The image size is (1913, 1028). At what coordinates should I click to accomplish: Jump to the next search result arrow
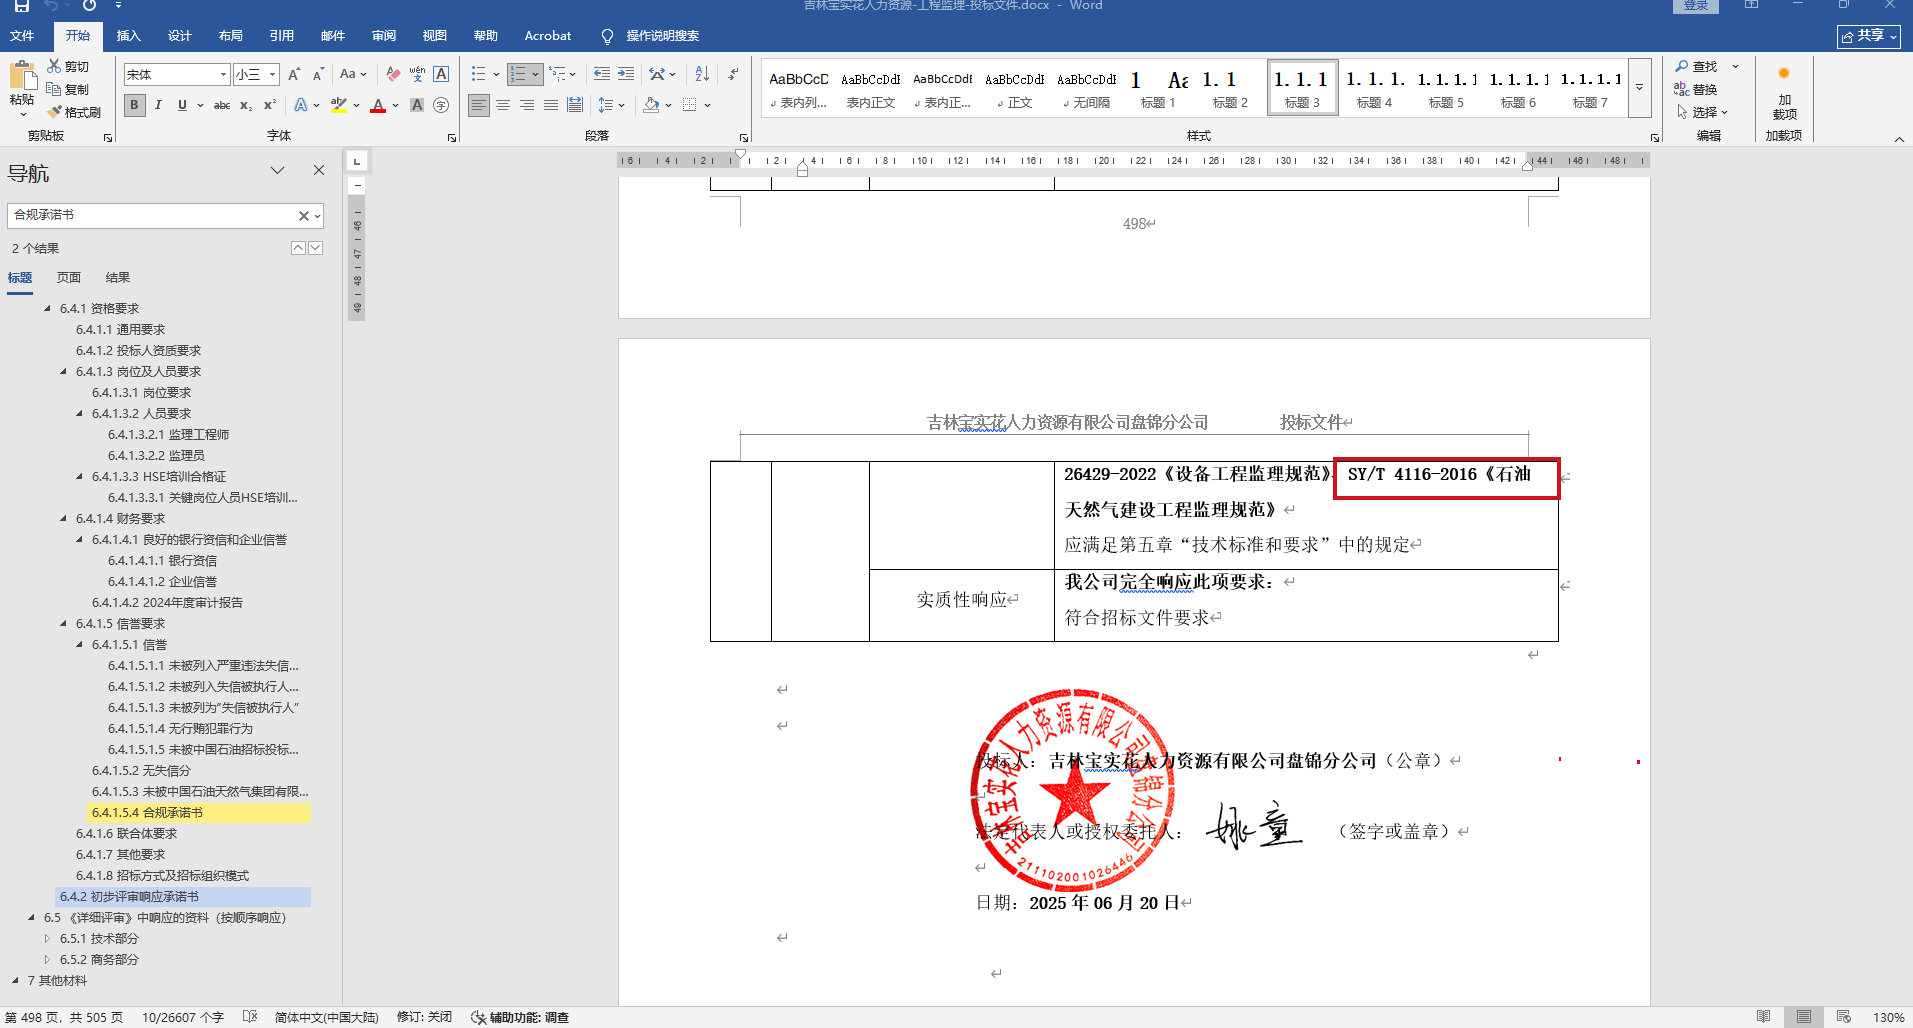pyautogui.click(x=316, y=248)
